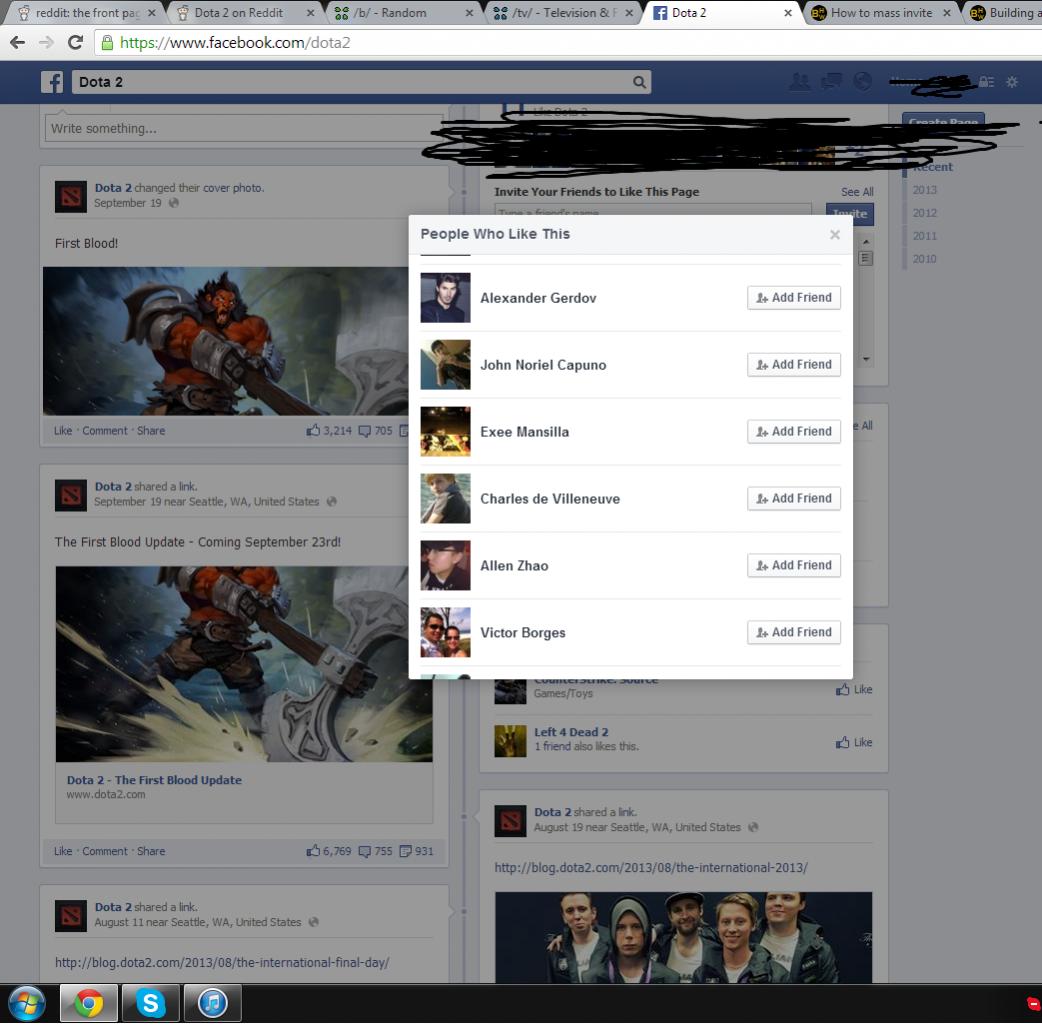Switch to /b/ - Random tab

pos(403,13)
